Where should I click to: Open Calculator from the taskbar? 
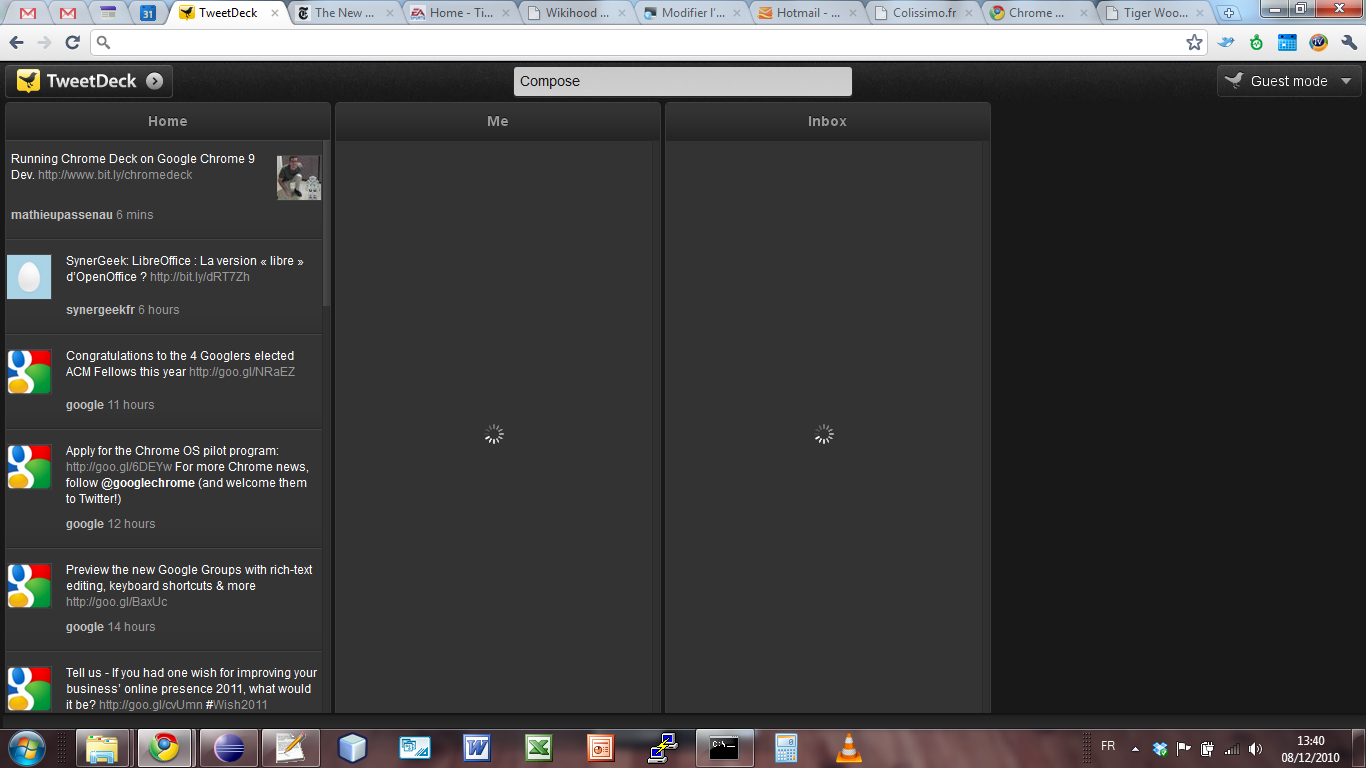(787, 748)
